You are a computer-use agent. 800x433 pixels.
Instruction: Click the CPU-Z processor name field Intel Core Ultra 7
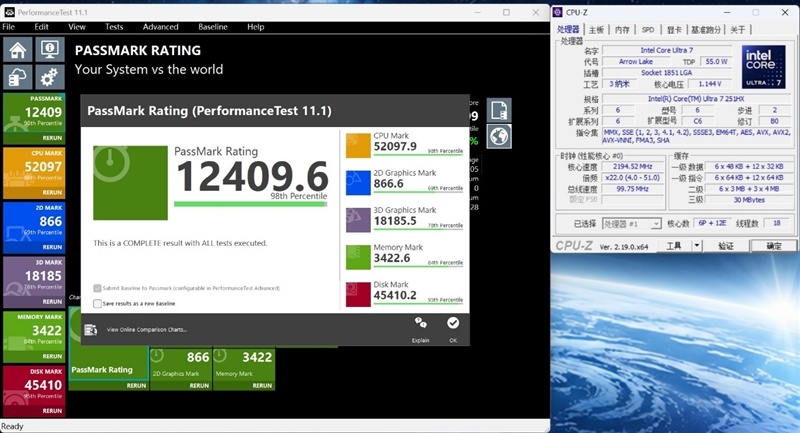tap(666, 50)
